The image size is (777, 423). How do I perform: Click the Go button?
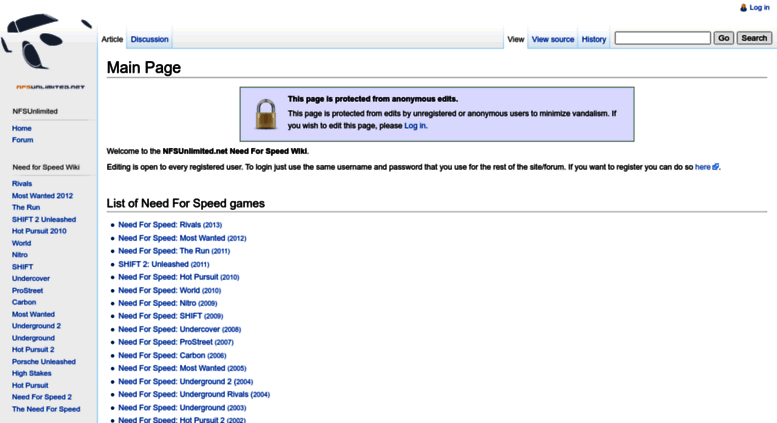click(x=723, y=38)
